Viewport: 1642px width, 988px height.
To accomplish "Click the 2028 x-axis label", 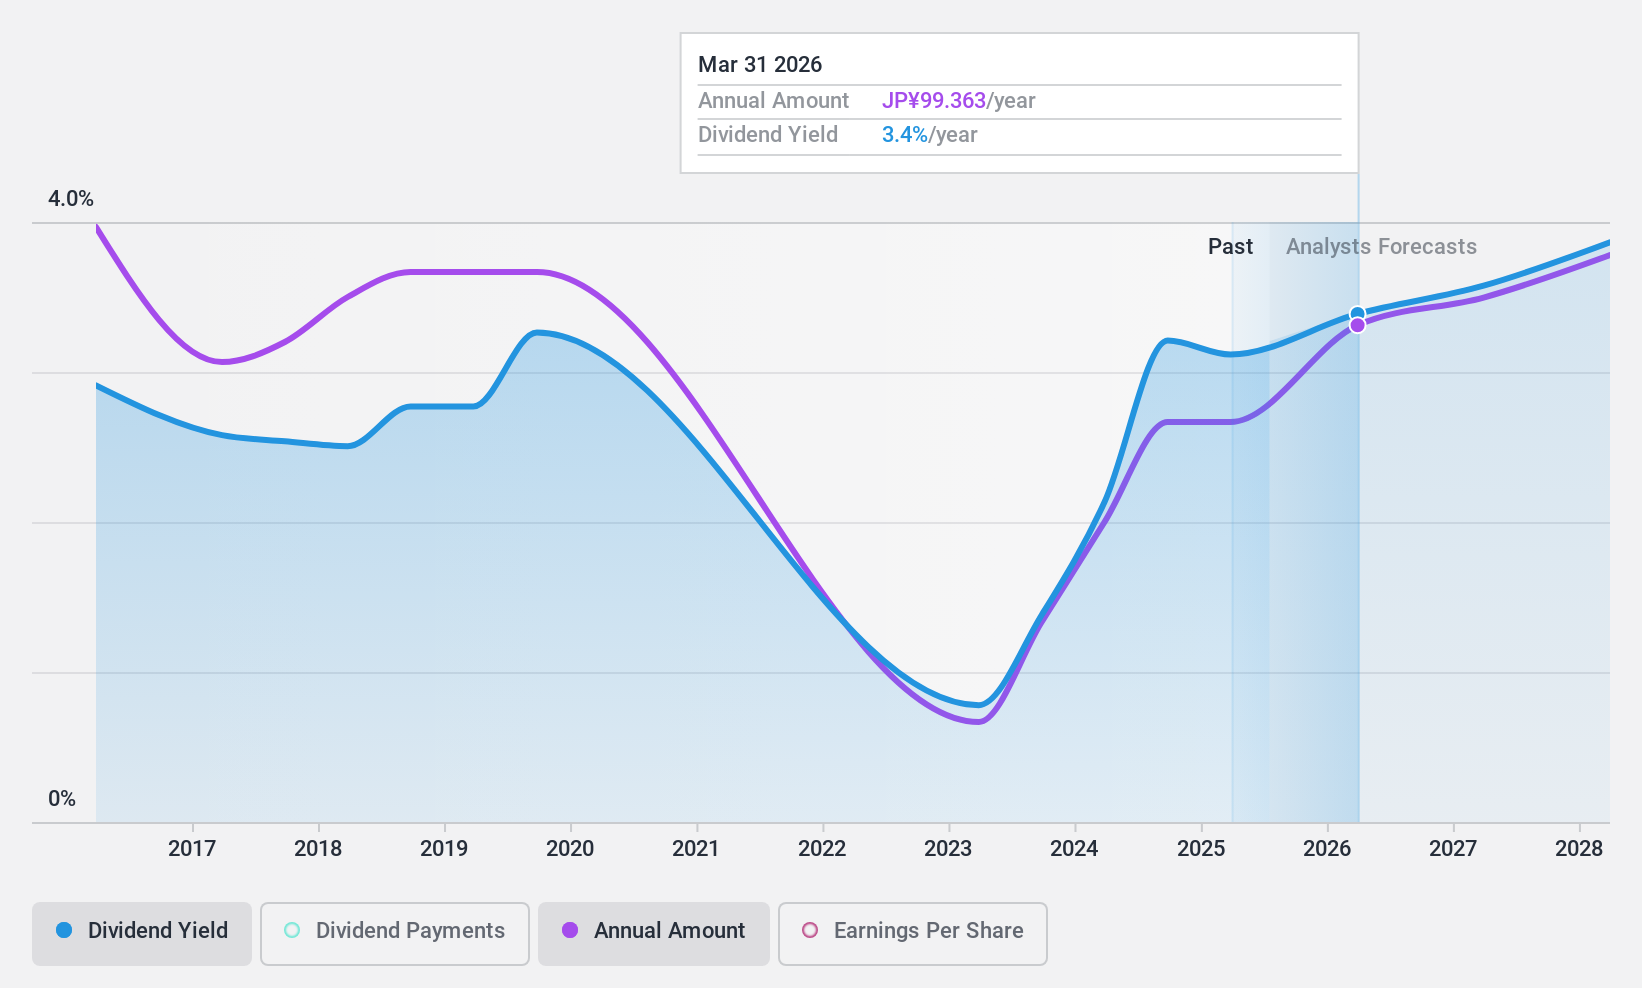I will [1579, 849].
